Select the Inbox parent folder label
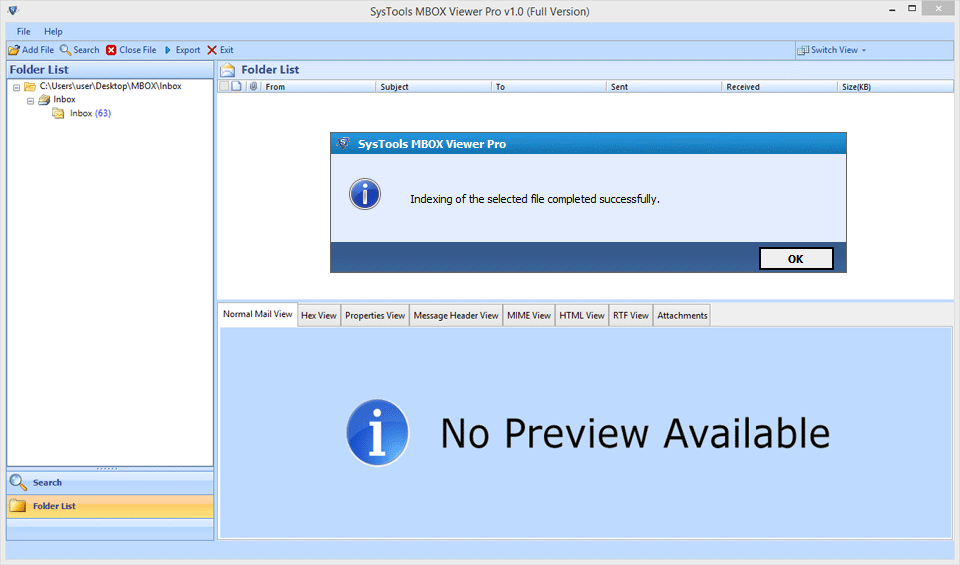The height and width of the screenshot is (565, 960). pos(64,99)
